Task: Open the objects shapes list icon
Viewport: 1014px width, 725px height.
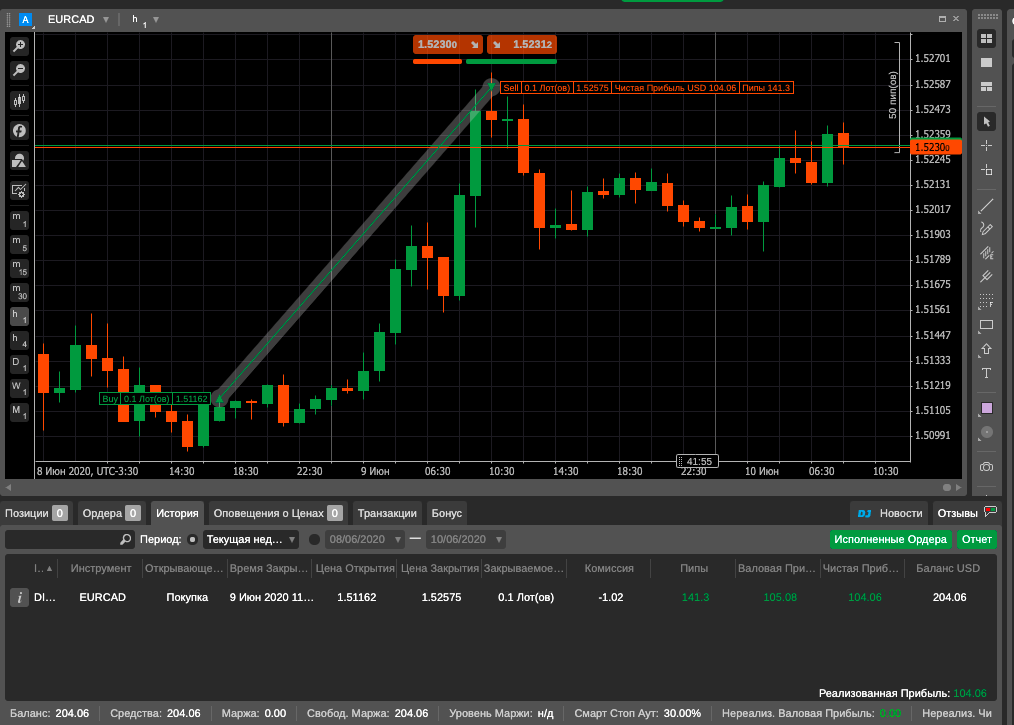Action: point(19,160)
